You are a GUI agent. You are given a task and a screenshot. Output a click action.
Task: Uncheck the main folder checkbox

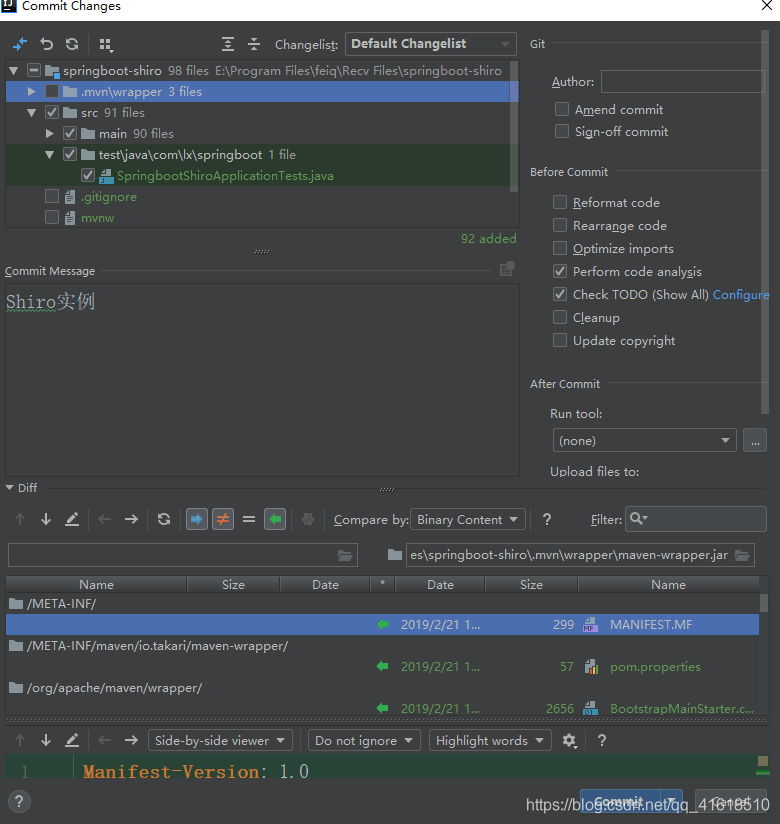click(70, 133)
